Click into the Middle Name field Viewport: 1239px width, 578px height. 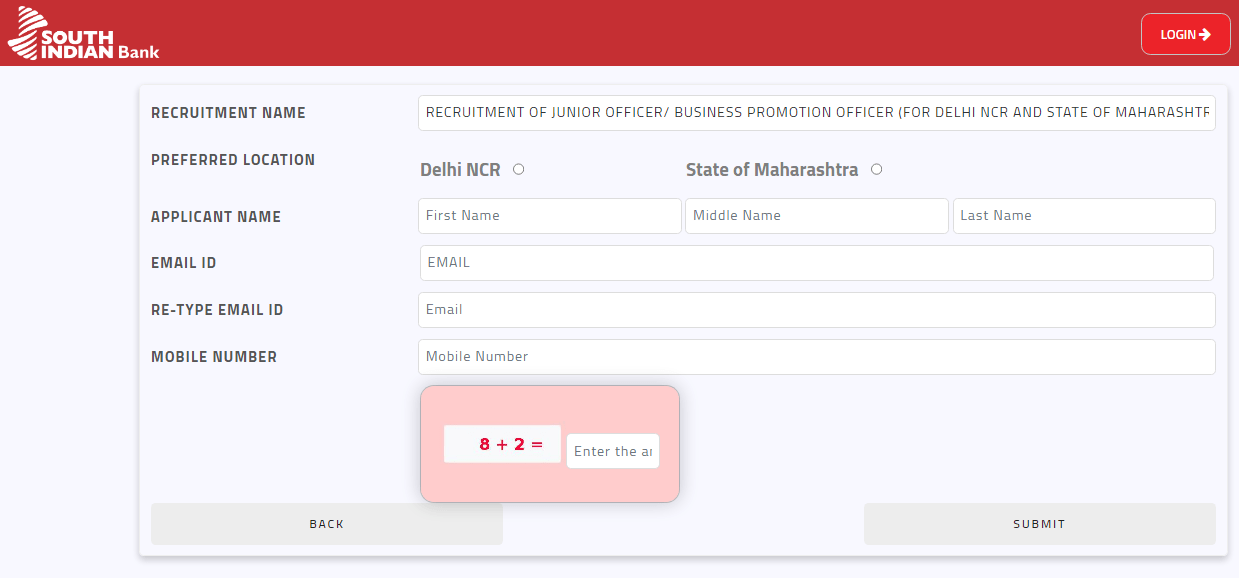pyautogui.click(x=816, y=216)
